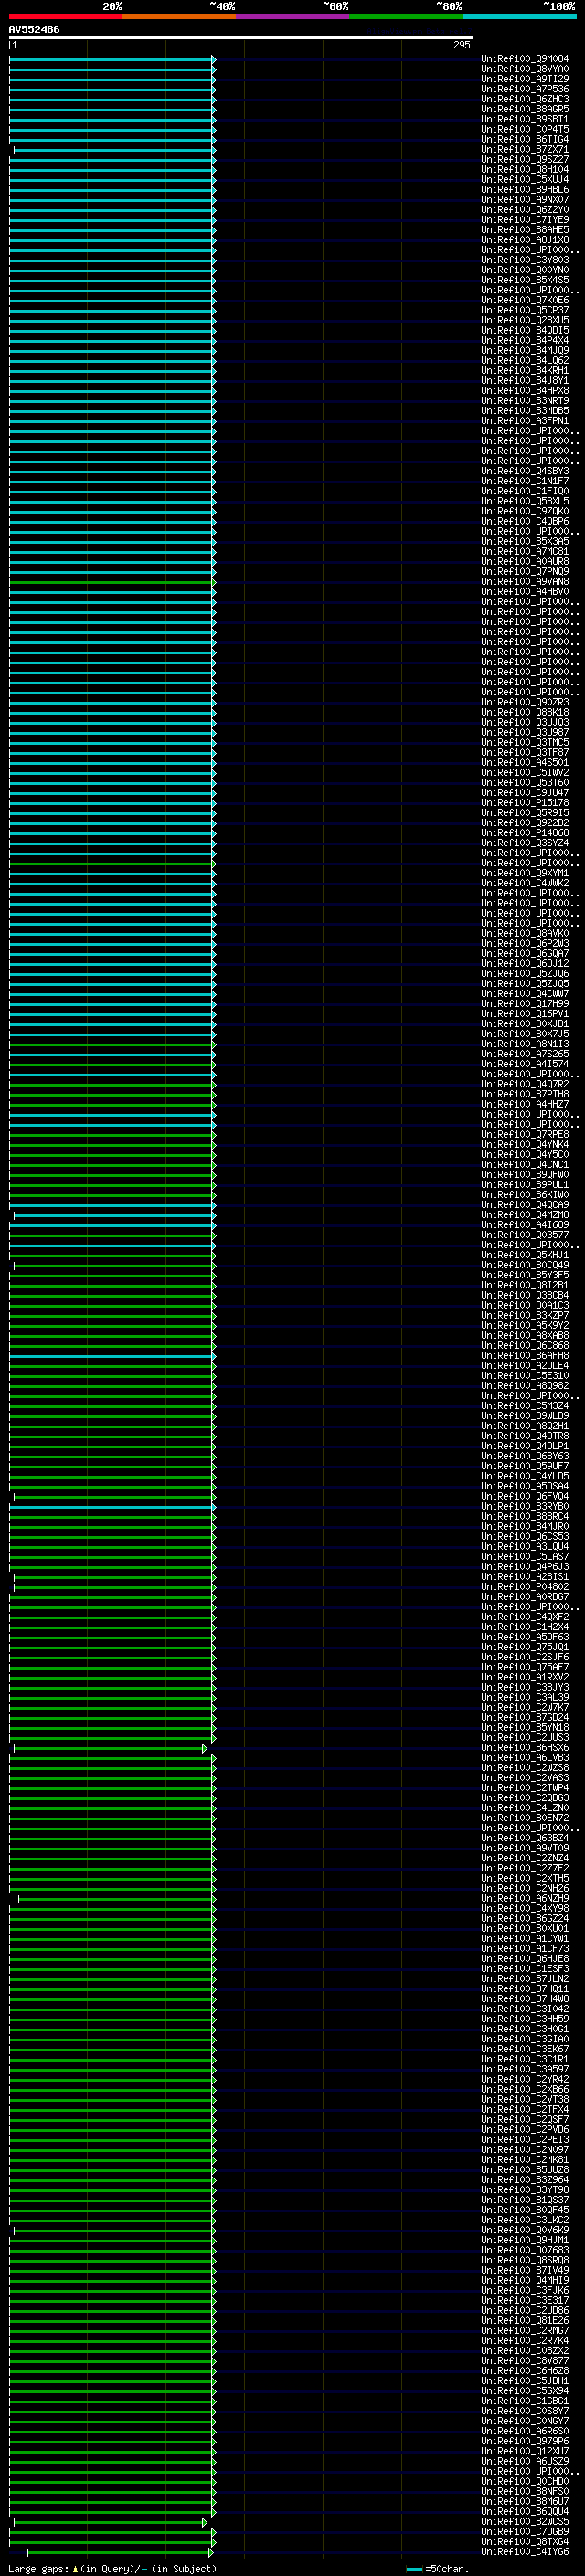Select hit label UniRef100_B9SBT1
Screen dimensions: 585x2576
(x=525, y=119)
